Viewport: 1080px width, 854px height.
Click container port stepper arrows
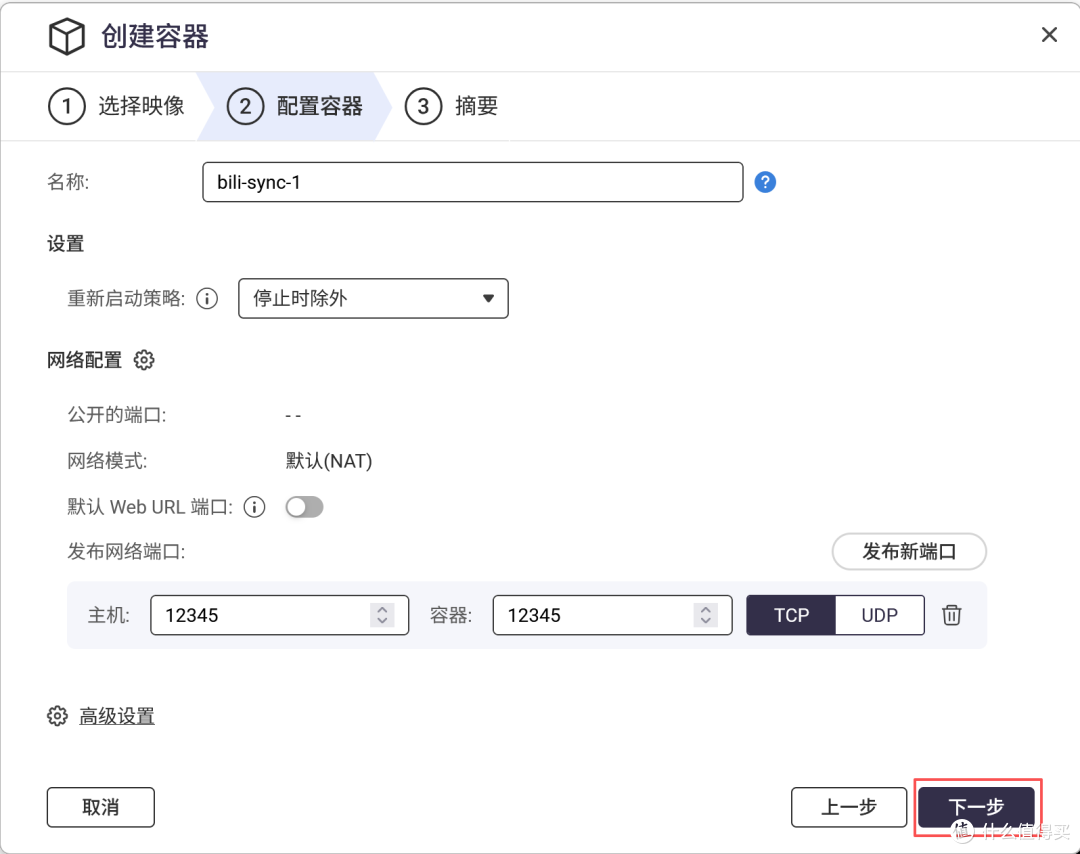[x=705, y=615]
